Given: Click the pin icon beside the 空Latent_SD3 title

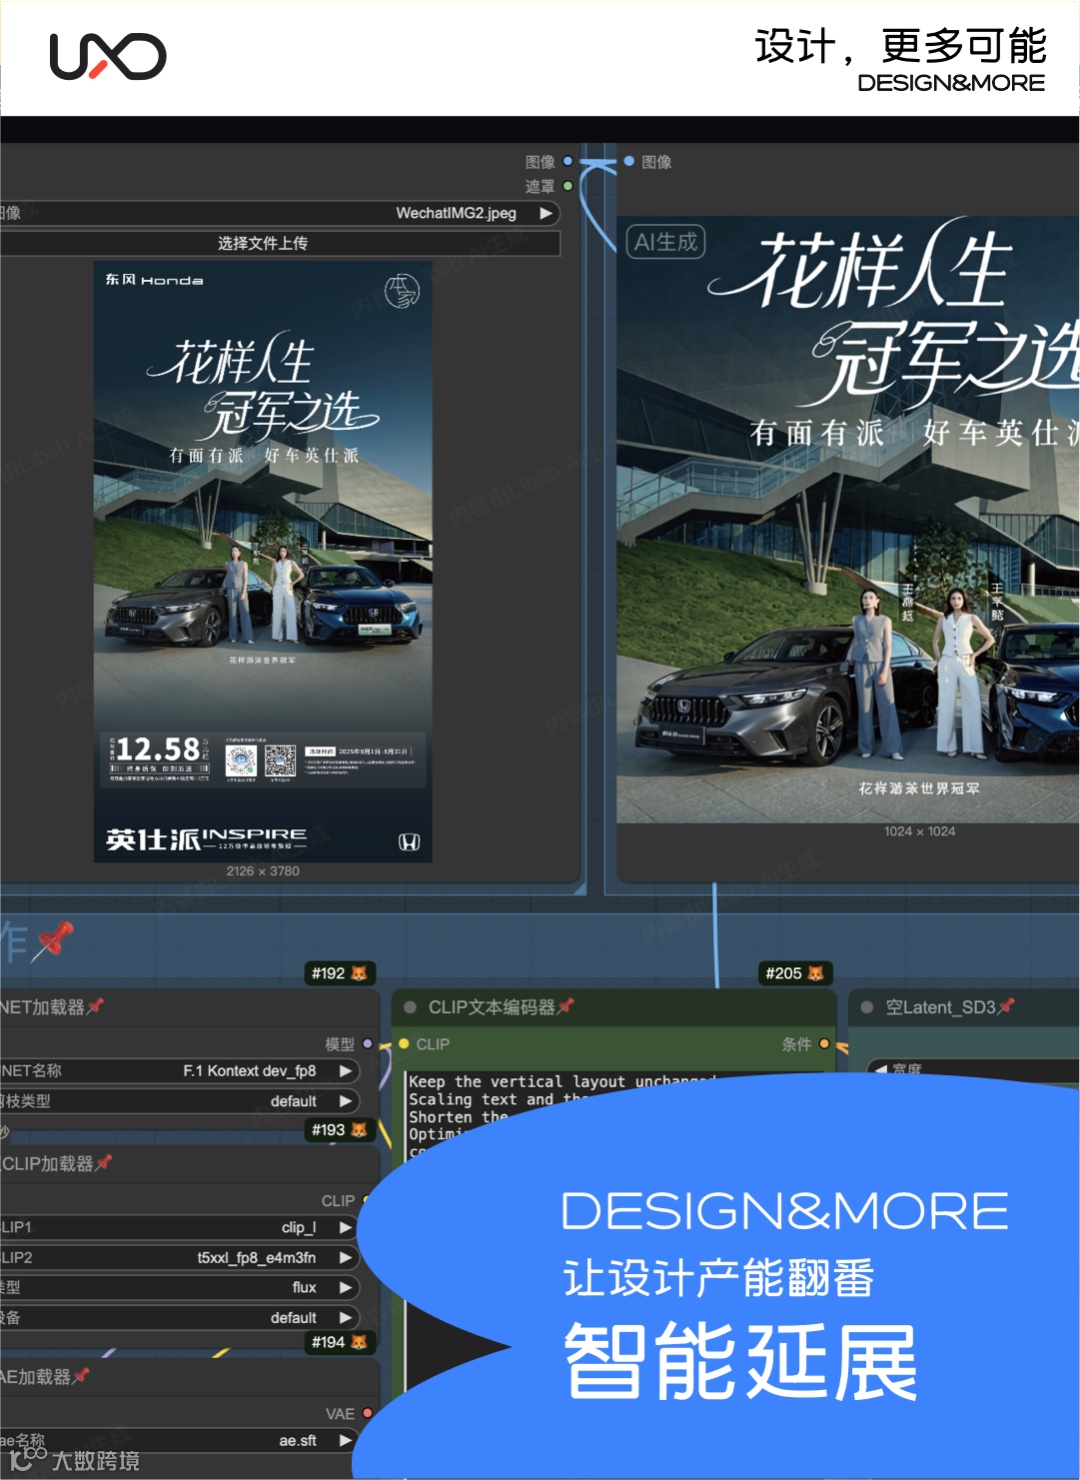Looking at the screenshot, I should click(1006, 1007).
